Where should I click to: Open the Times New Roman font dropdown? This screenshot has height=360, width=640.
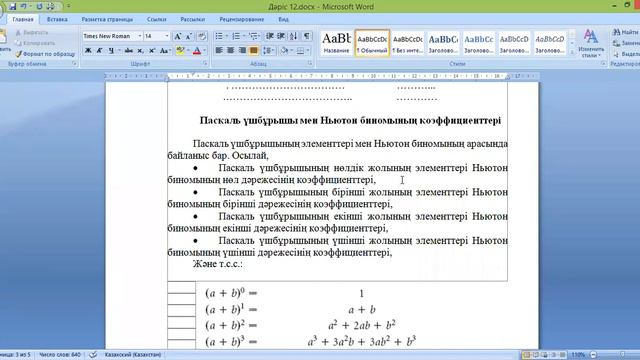tap(140, 36)
